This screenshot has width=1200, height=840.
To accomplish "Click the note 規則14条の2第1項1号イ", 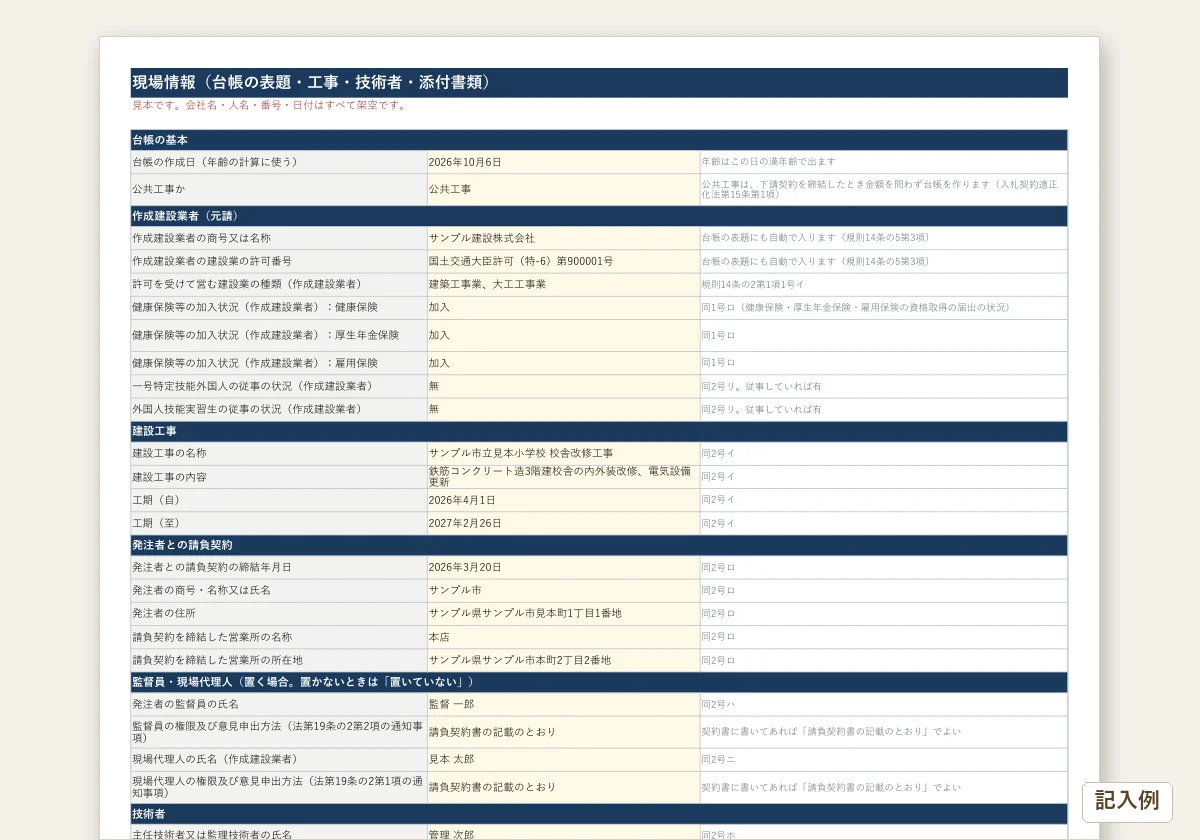I will tap(753, 284).
